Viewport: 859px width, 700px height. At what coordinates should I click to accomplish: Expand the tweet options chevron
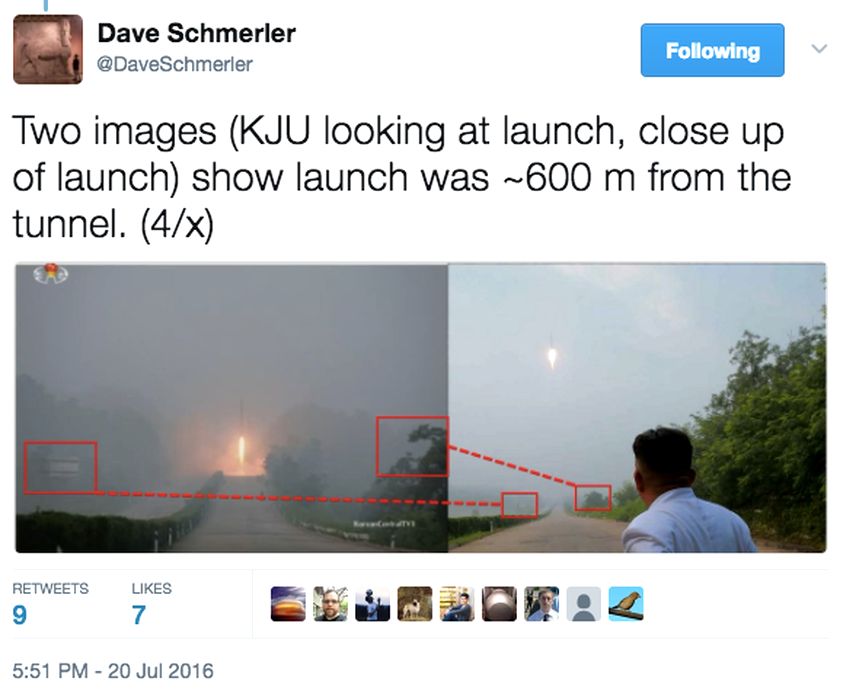[x=819, y=49]
